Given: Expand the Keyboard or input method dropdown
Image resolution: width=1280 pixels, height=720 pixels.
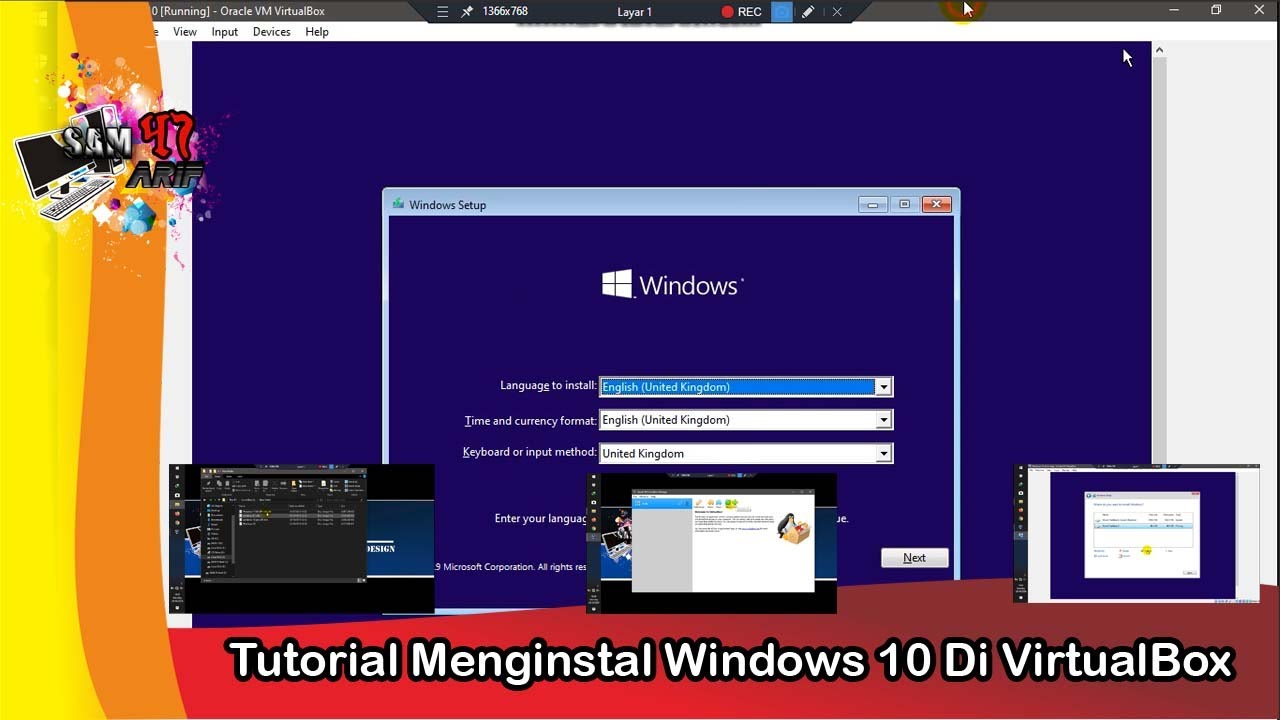Looking at the screenshot, I should click(x=883, y=453).
